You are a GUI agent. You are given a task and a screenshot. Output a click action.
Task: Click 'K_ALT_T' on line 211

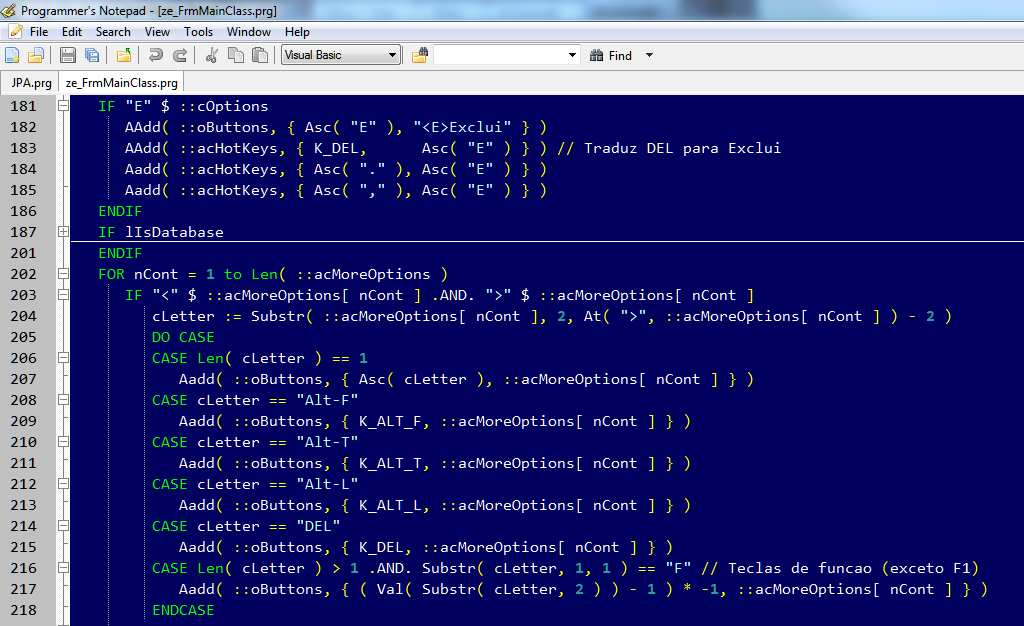click(390, 463)
